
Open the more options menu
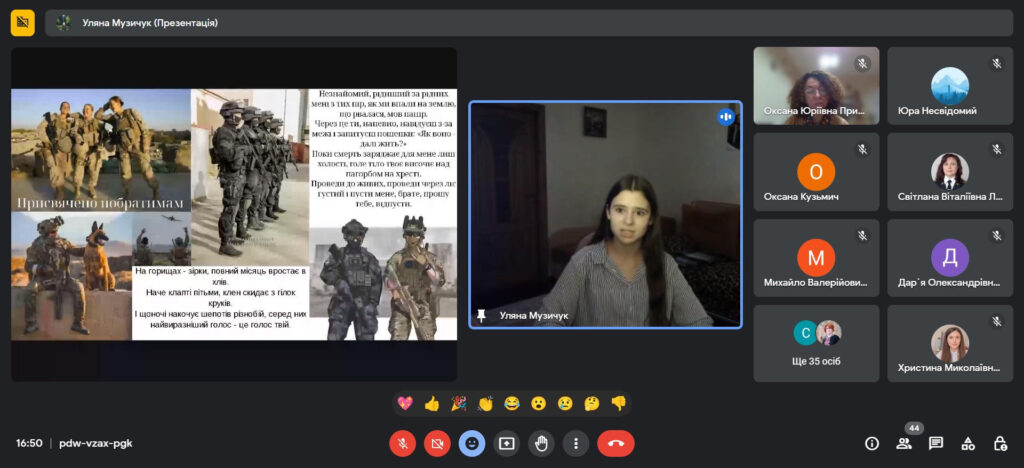pyautogui.click(x=575, y=443)
